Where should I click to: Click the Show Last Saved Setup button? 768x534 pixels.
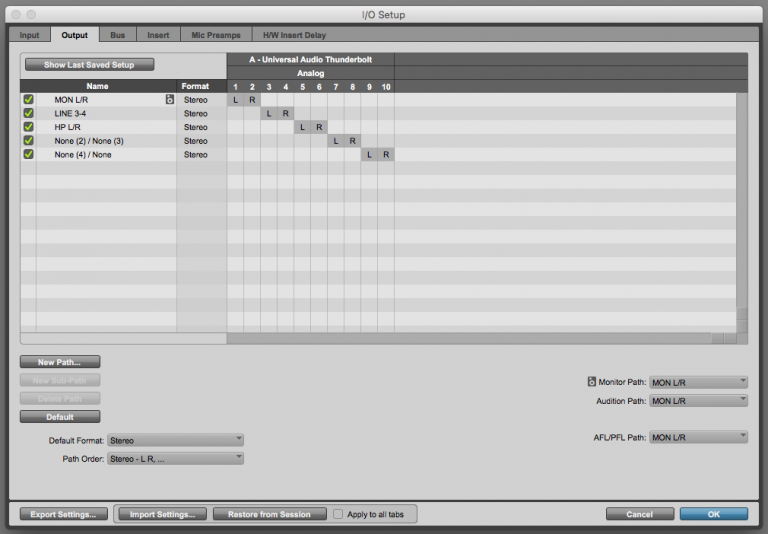pos(90,65)
